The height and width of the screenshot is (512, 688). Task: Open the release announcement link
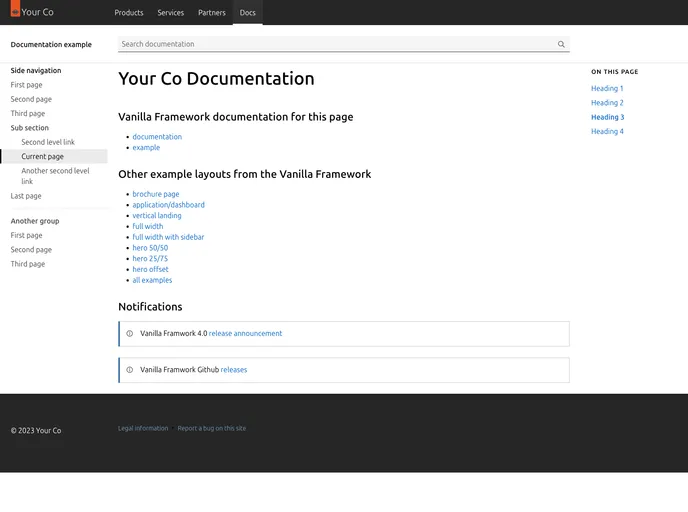[245, 334]
